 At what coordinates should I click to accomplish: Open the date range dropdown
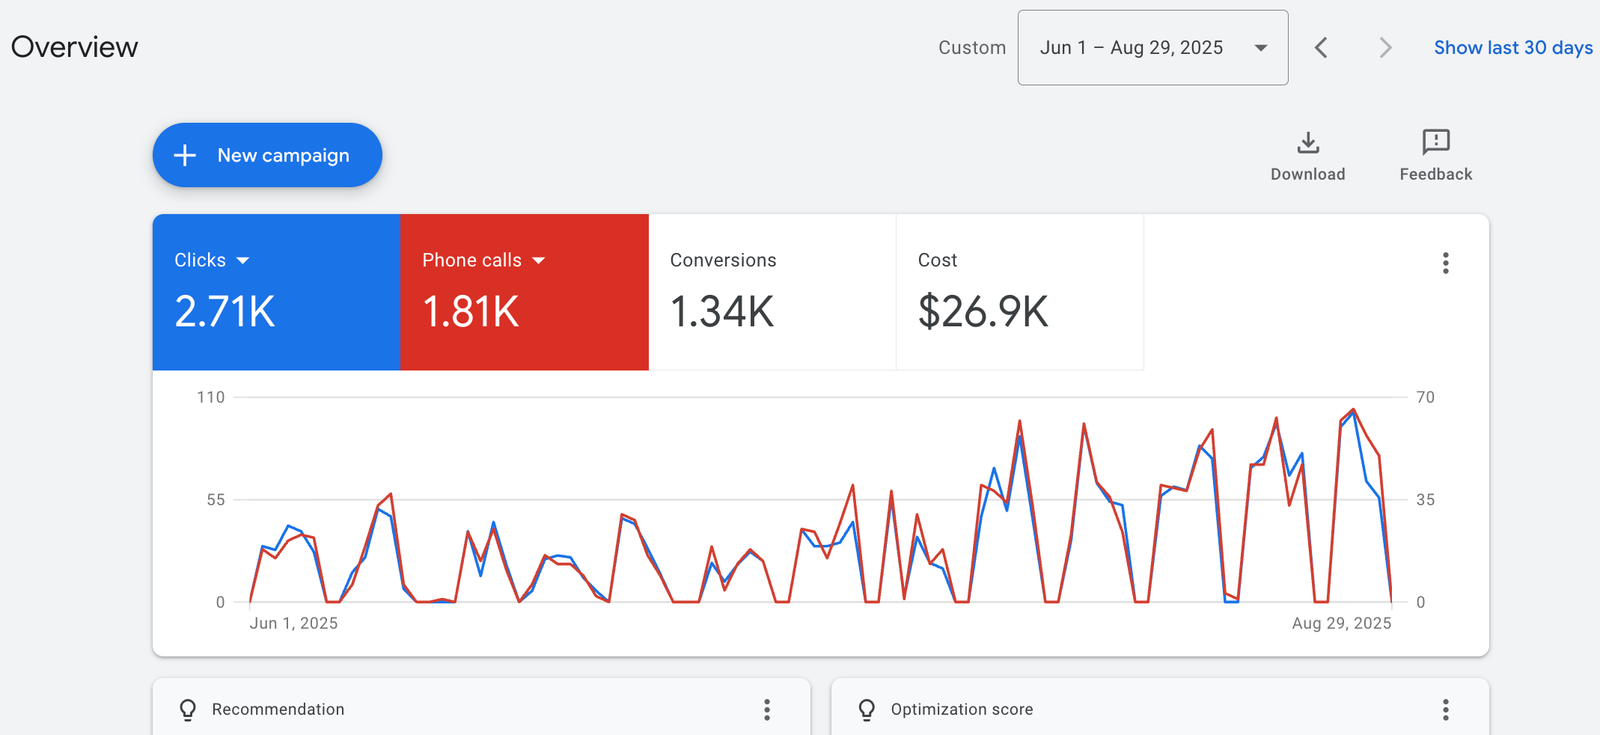[x=1152, y=48]
